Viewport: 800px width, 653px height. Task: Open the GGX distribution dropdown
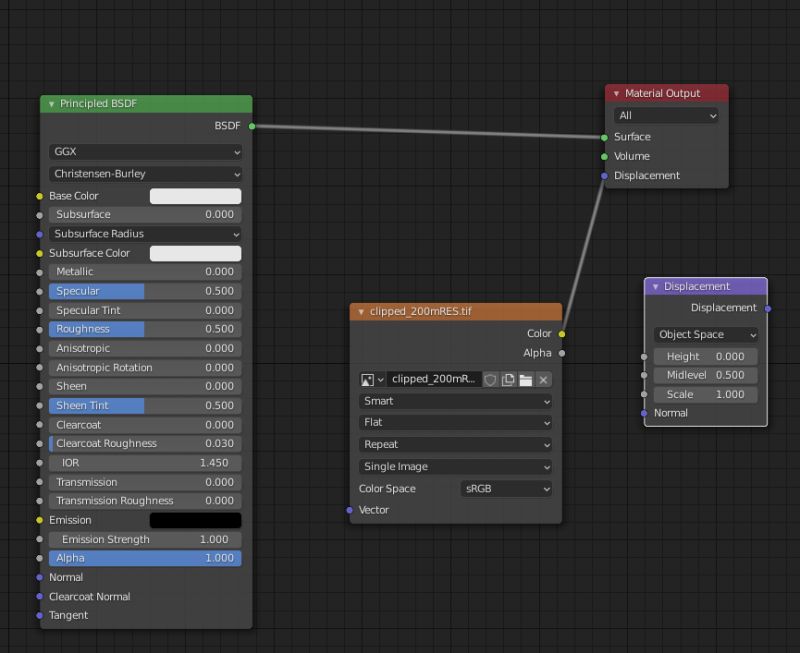pos(145,151)
